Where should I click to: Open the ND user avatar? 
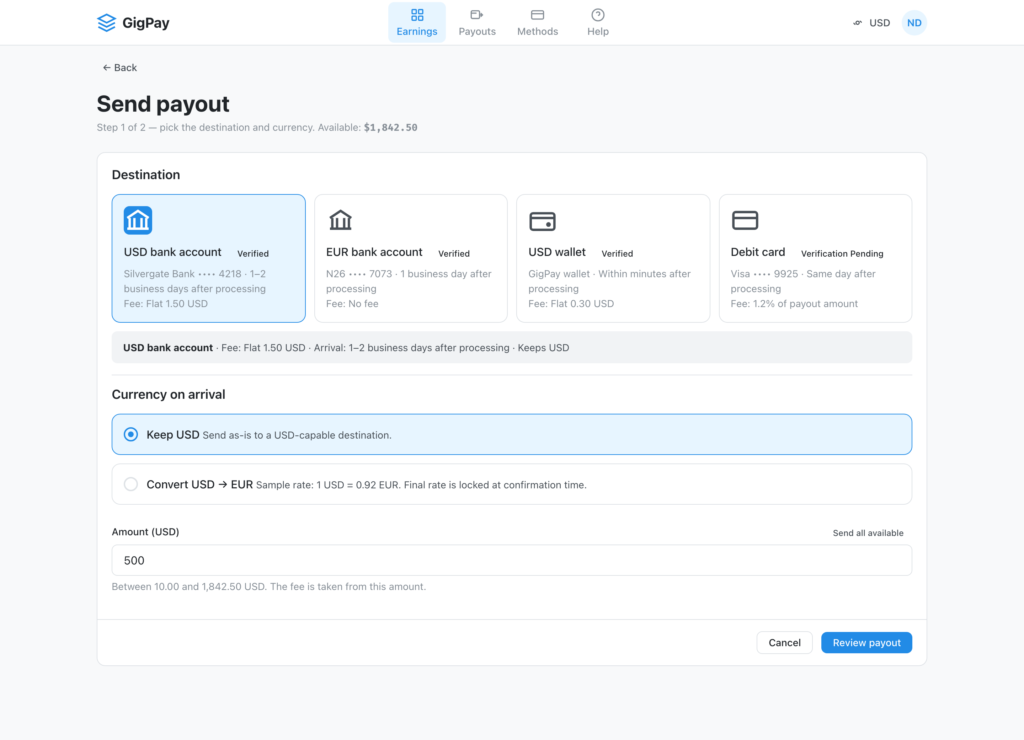coord(914,23)
